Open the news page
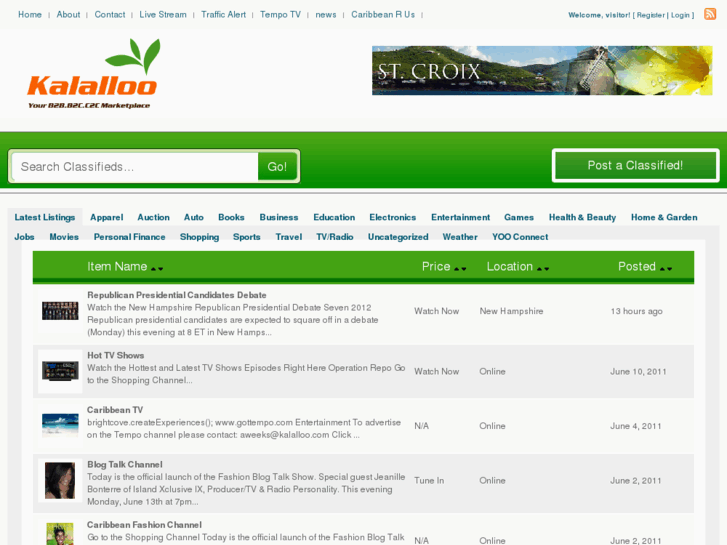Image resolution: width=727 pixels, height=545 pixels. [325, 14]
